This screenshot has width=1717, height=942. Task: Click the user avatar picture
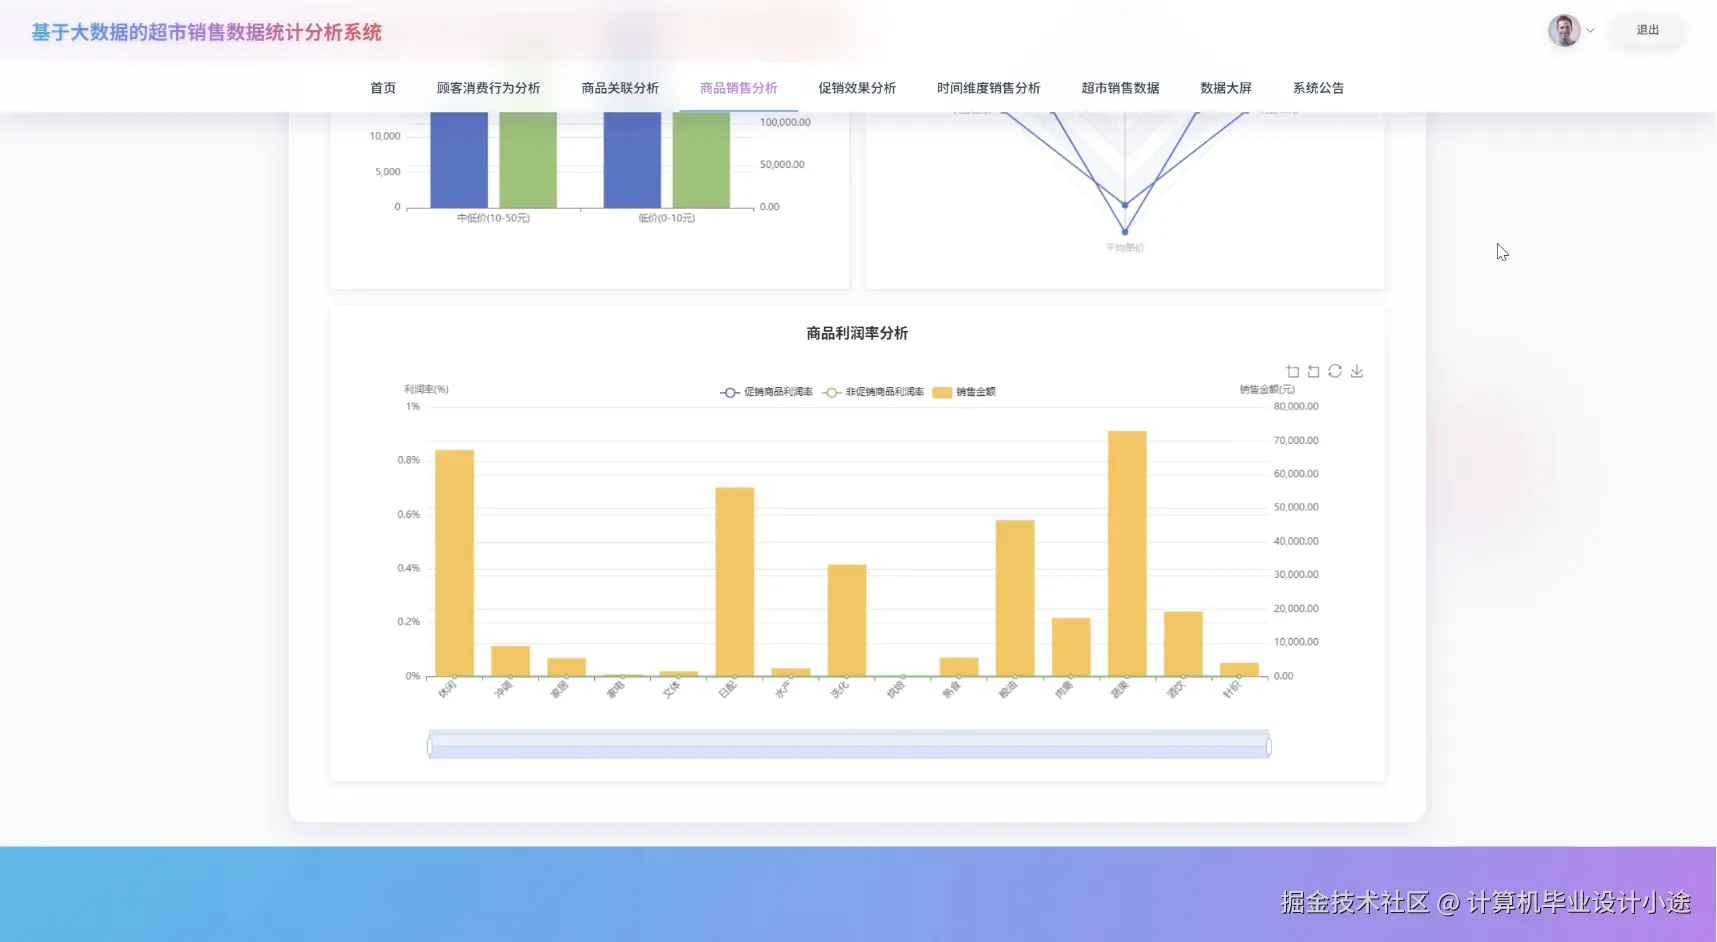(x=1564, y=30)
